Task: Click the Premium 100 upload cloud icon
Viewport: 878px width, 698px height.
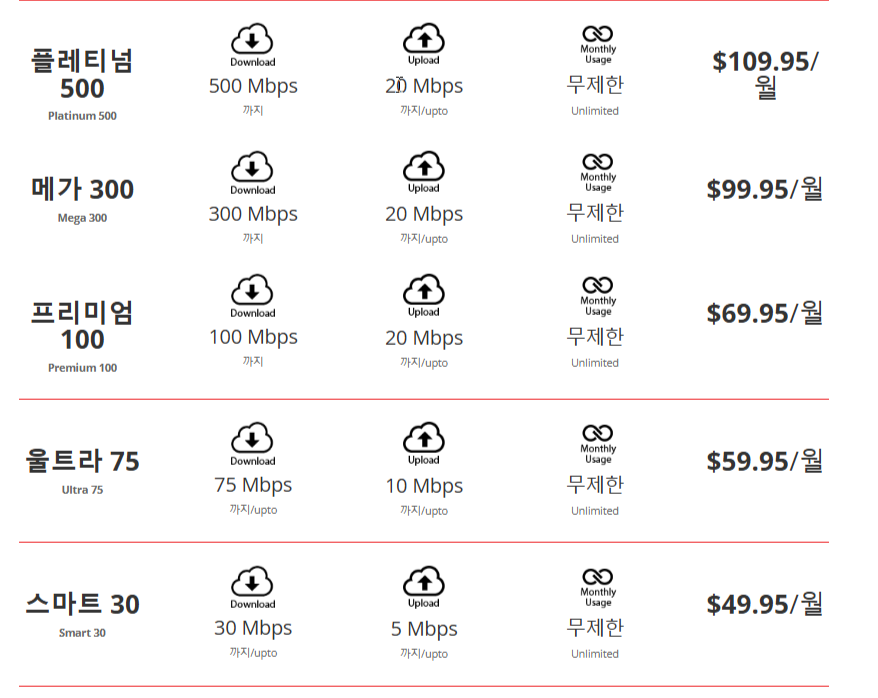Action: pyautogui.click(x=424, y=289)
